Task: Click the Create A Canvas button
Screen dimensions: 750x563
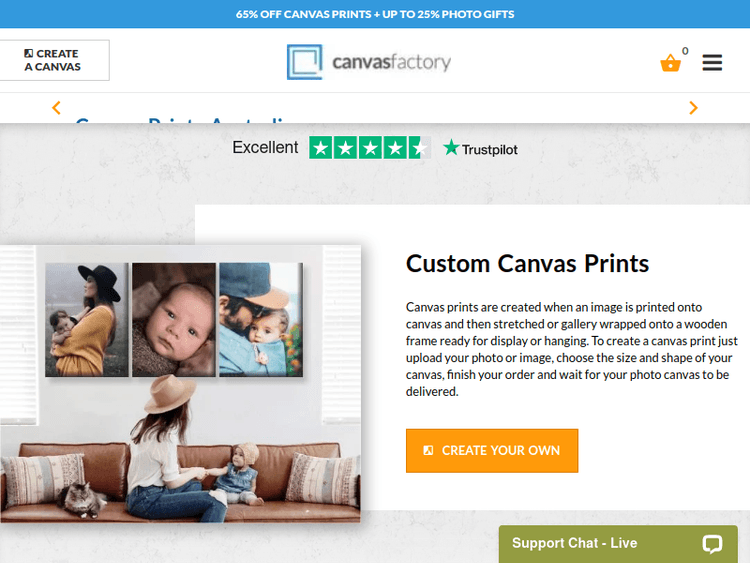Action: pyautogui.click(x=55, y=60)
